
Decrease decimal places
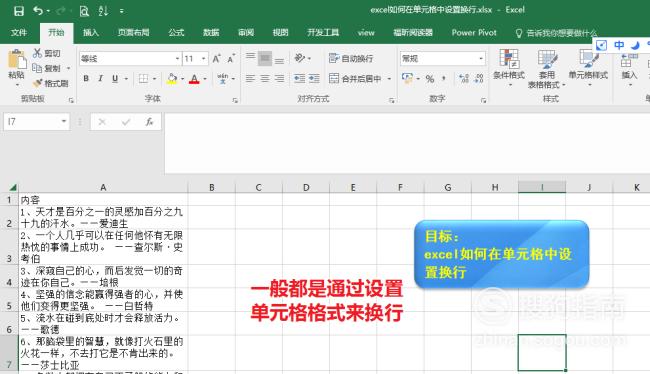pyautogui.click(x=479, y=78)
